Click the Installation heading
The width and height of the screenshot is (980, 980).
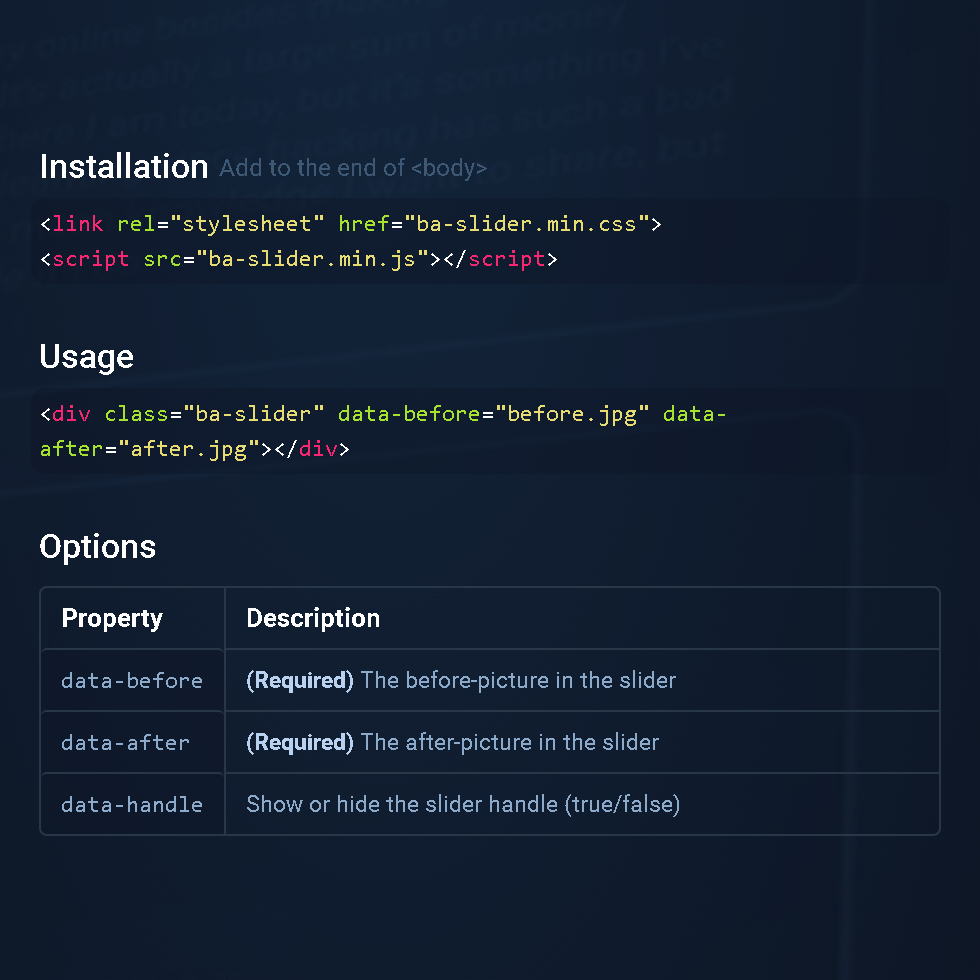tap(124, 166)
